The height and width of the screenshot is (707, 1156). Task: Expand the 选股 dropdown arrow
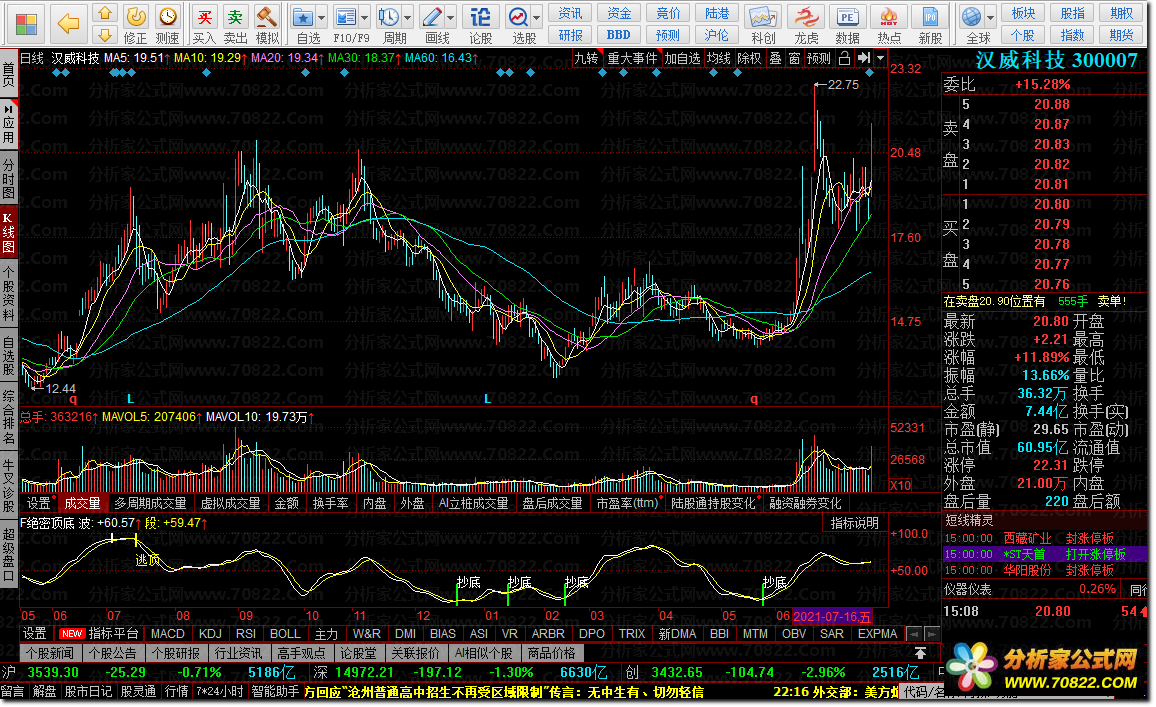(x=536, y=16)
